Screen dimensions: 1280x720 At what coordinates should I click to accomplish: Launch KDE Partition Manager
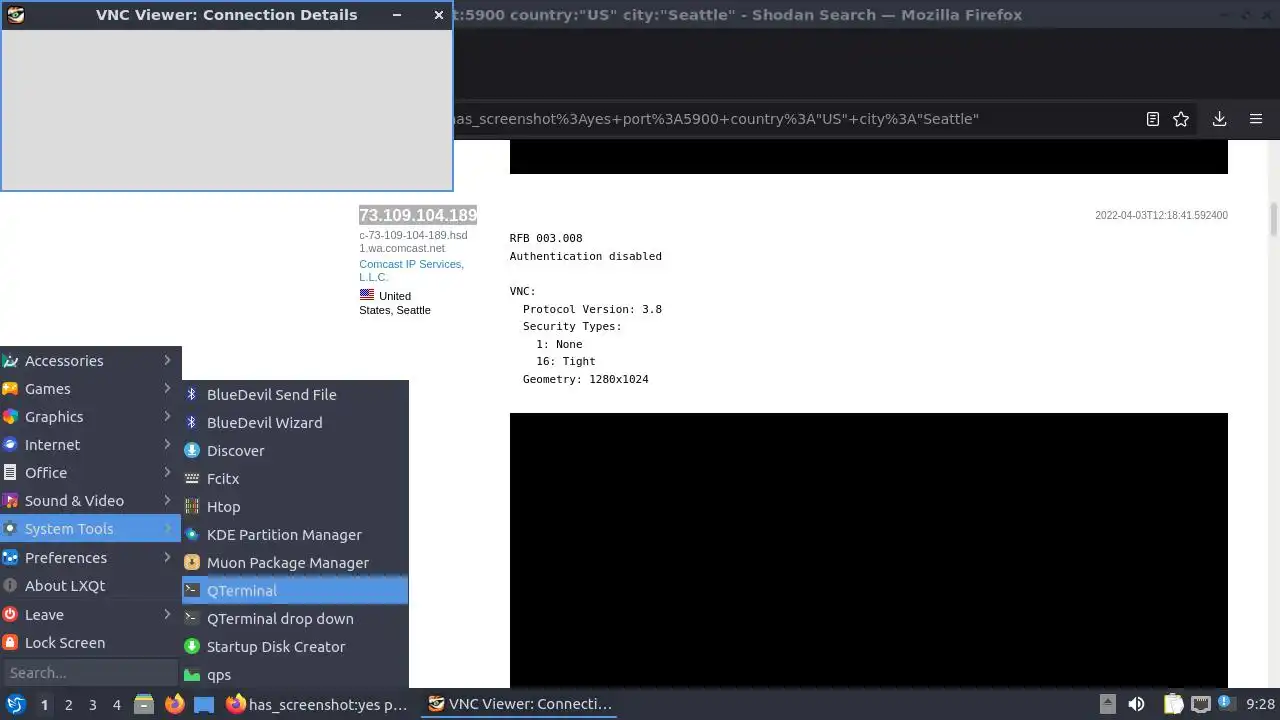click(295, 535)
